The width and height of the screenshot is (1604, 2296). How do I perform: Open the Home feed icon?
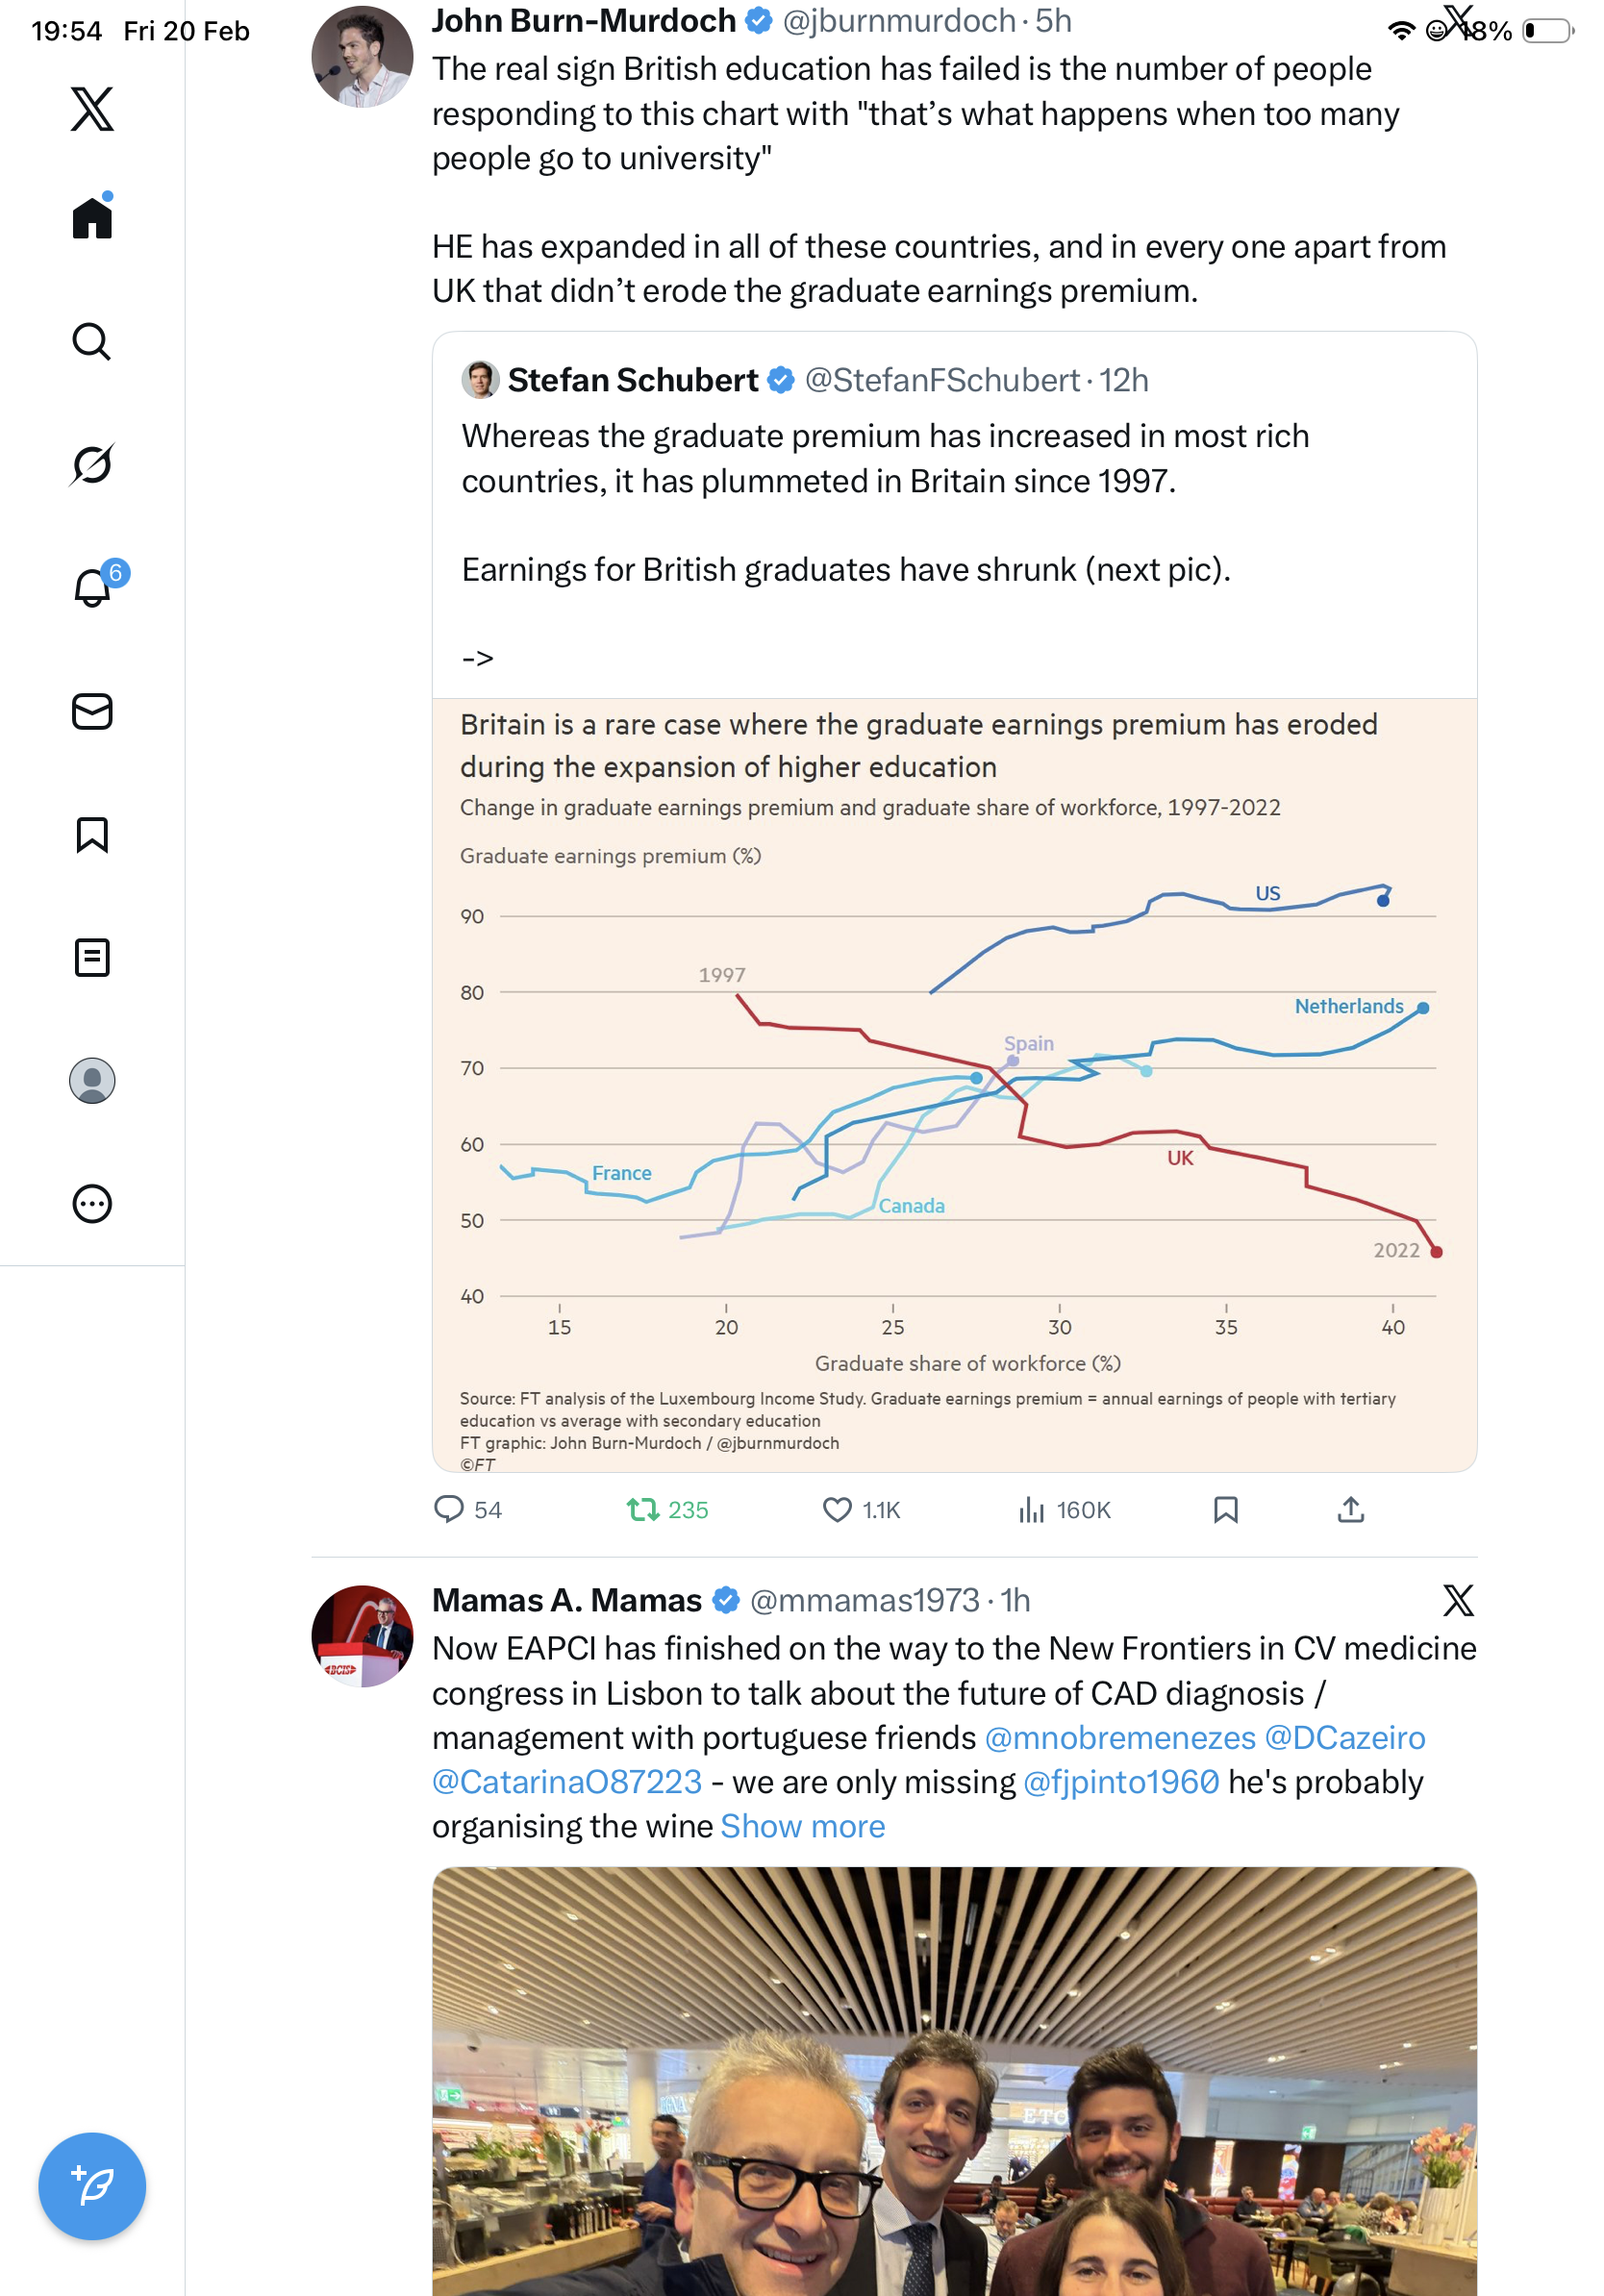92,218
